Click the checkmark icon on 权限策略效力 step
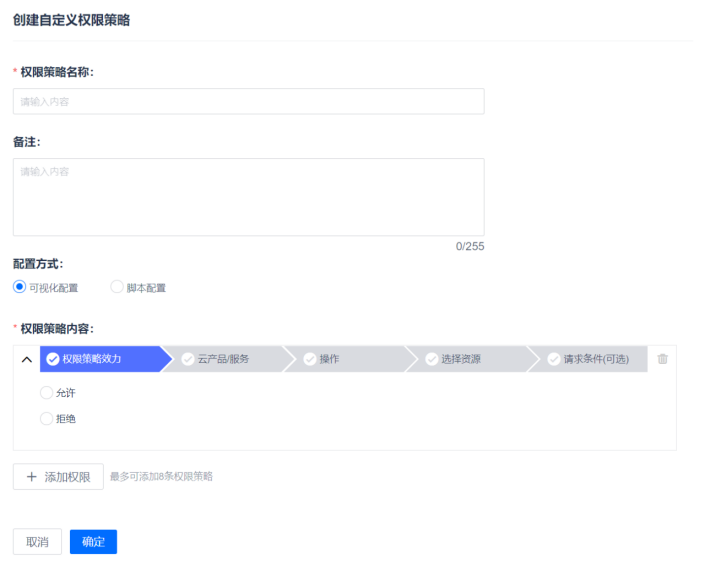Viewport: 705px width, 561px height. 53,359
